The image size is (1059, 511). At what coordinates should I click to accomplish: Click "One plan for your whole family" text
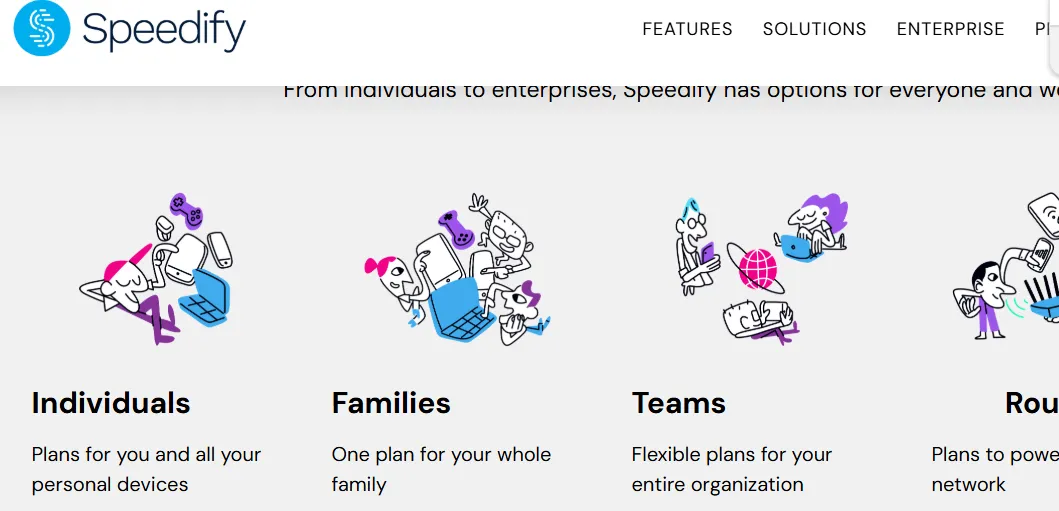(441, 469)
